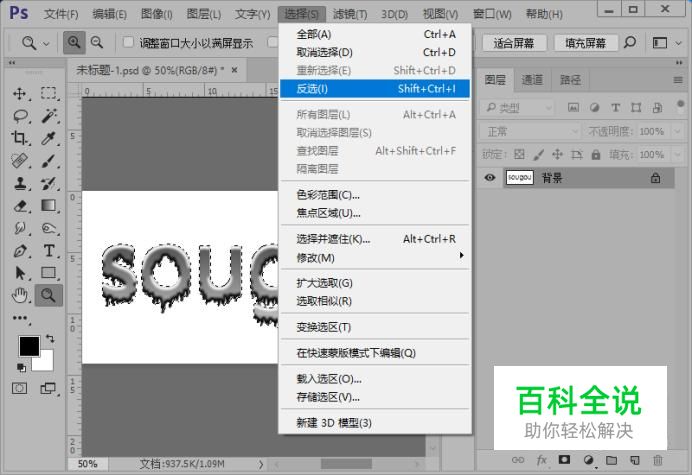This screenshot has height=475, width=692.
Task: Select the Horizontal Type tool
Action: click(x=49, y=251)
